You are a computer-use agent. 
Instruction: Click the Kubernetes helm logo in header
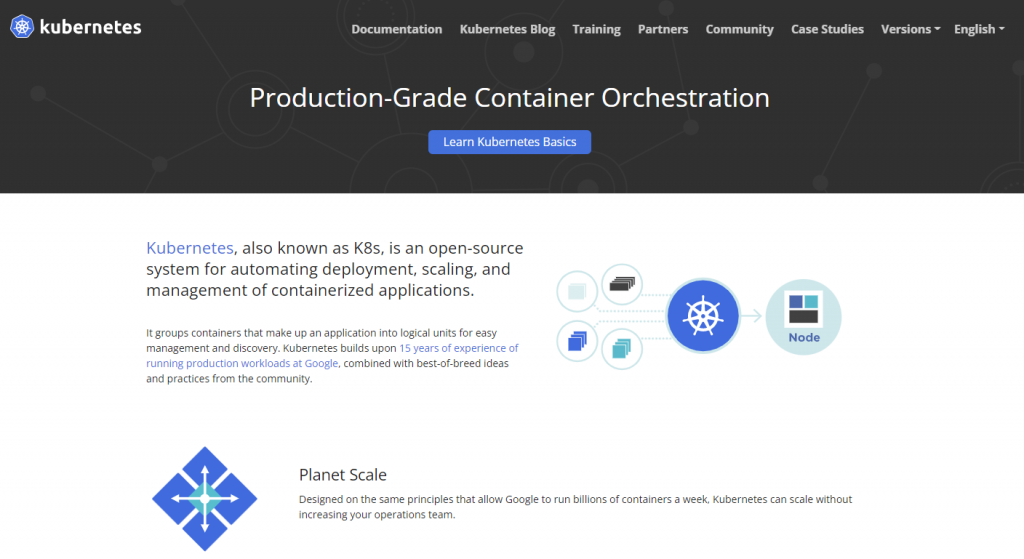[x=22, y=27]
